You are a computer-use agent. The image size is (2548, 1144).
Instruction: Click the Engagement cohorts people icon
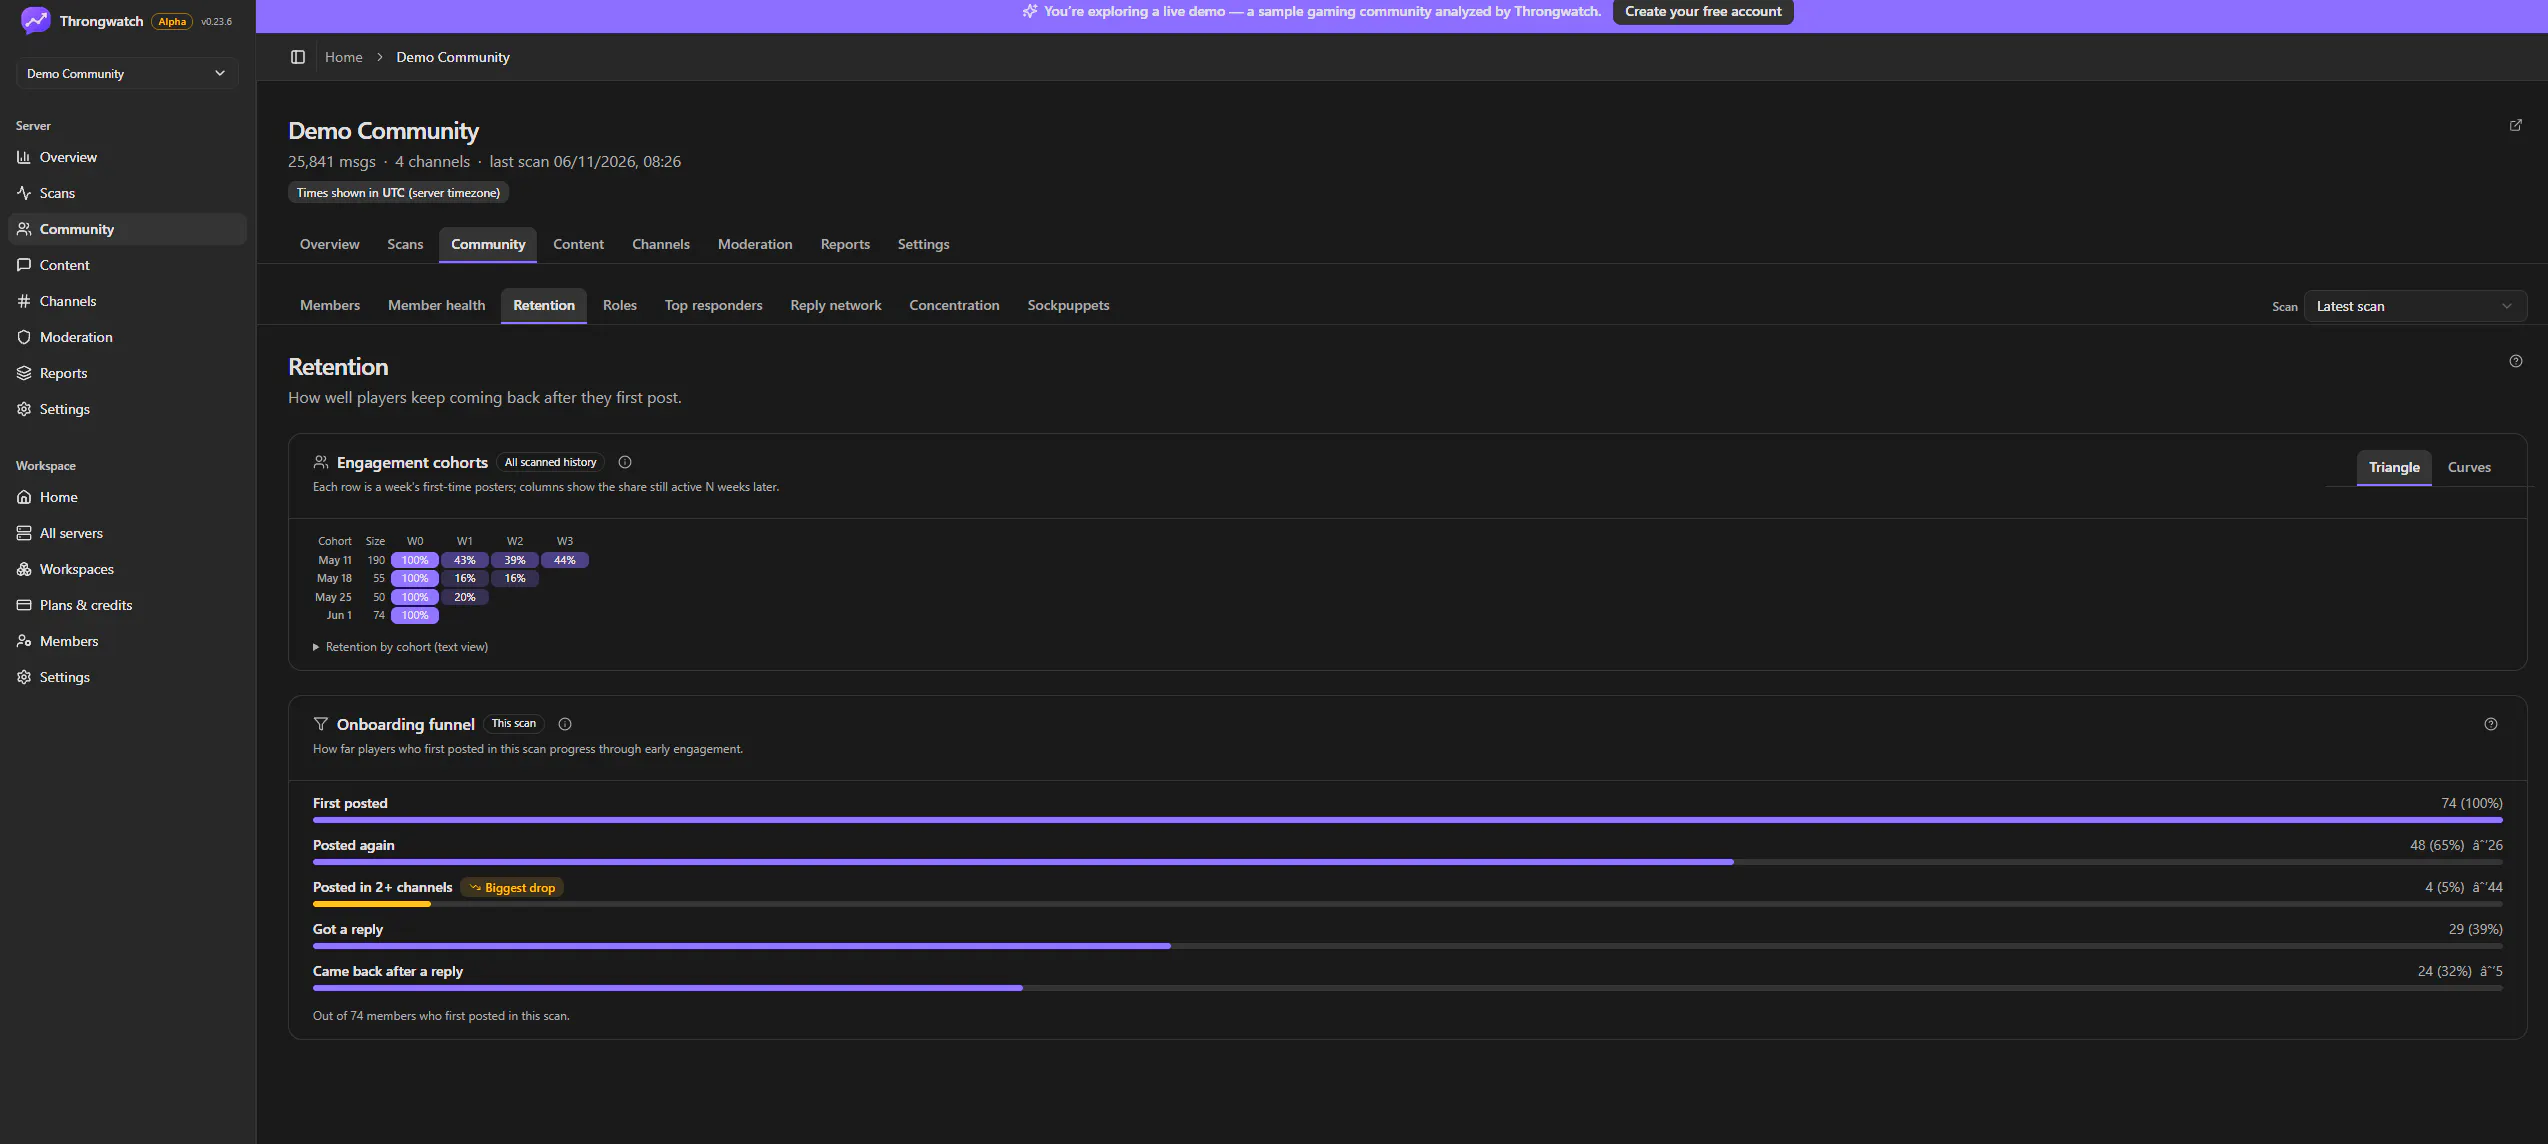(x=321, y=462)
